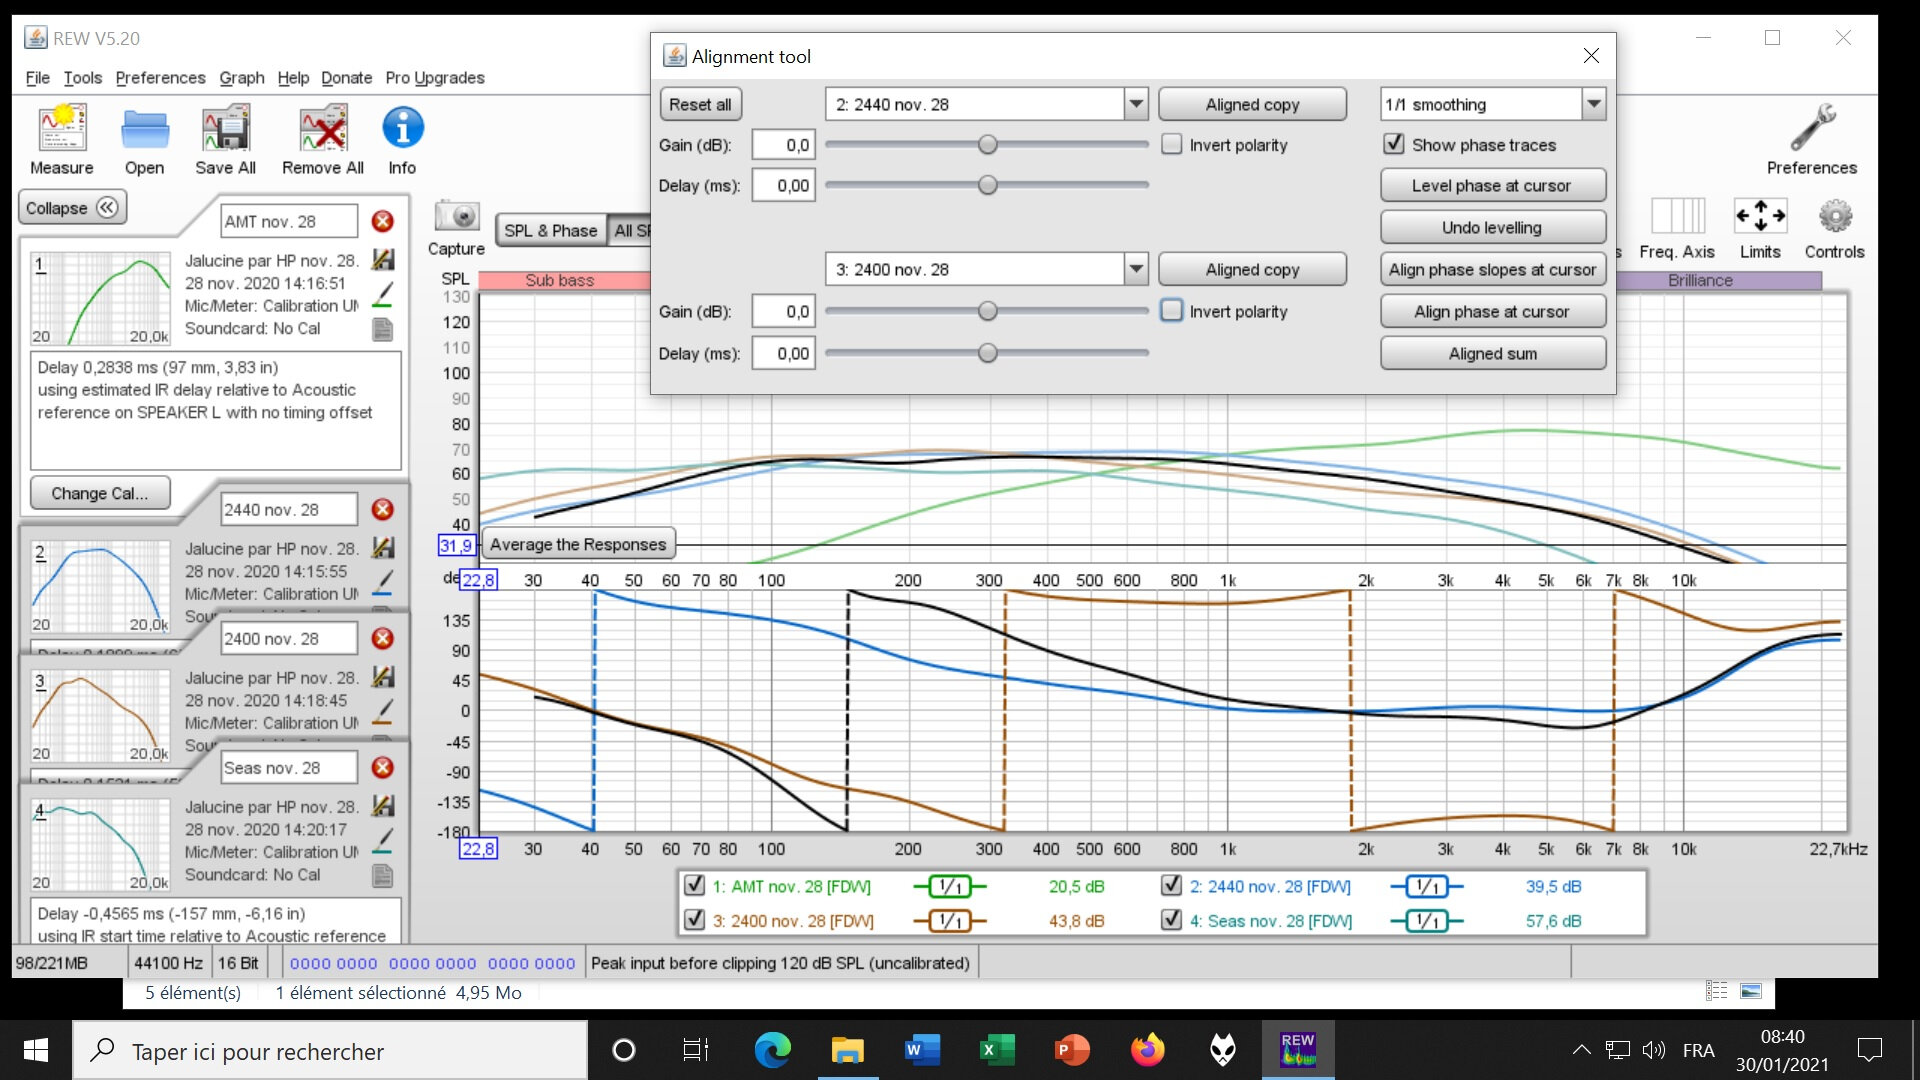Open the 1/1 smoothing dropdown
The width and height of the screenshot is (1920, 1080).
pyautogui.click(x=1593, y=104)
